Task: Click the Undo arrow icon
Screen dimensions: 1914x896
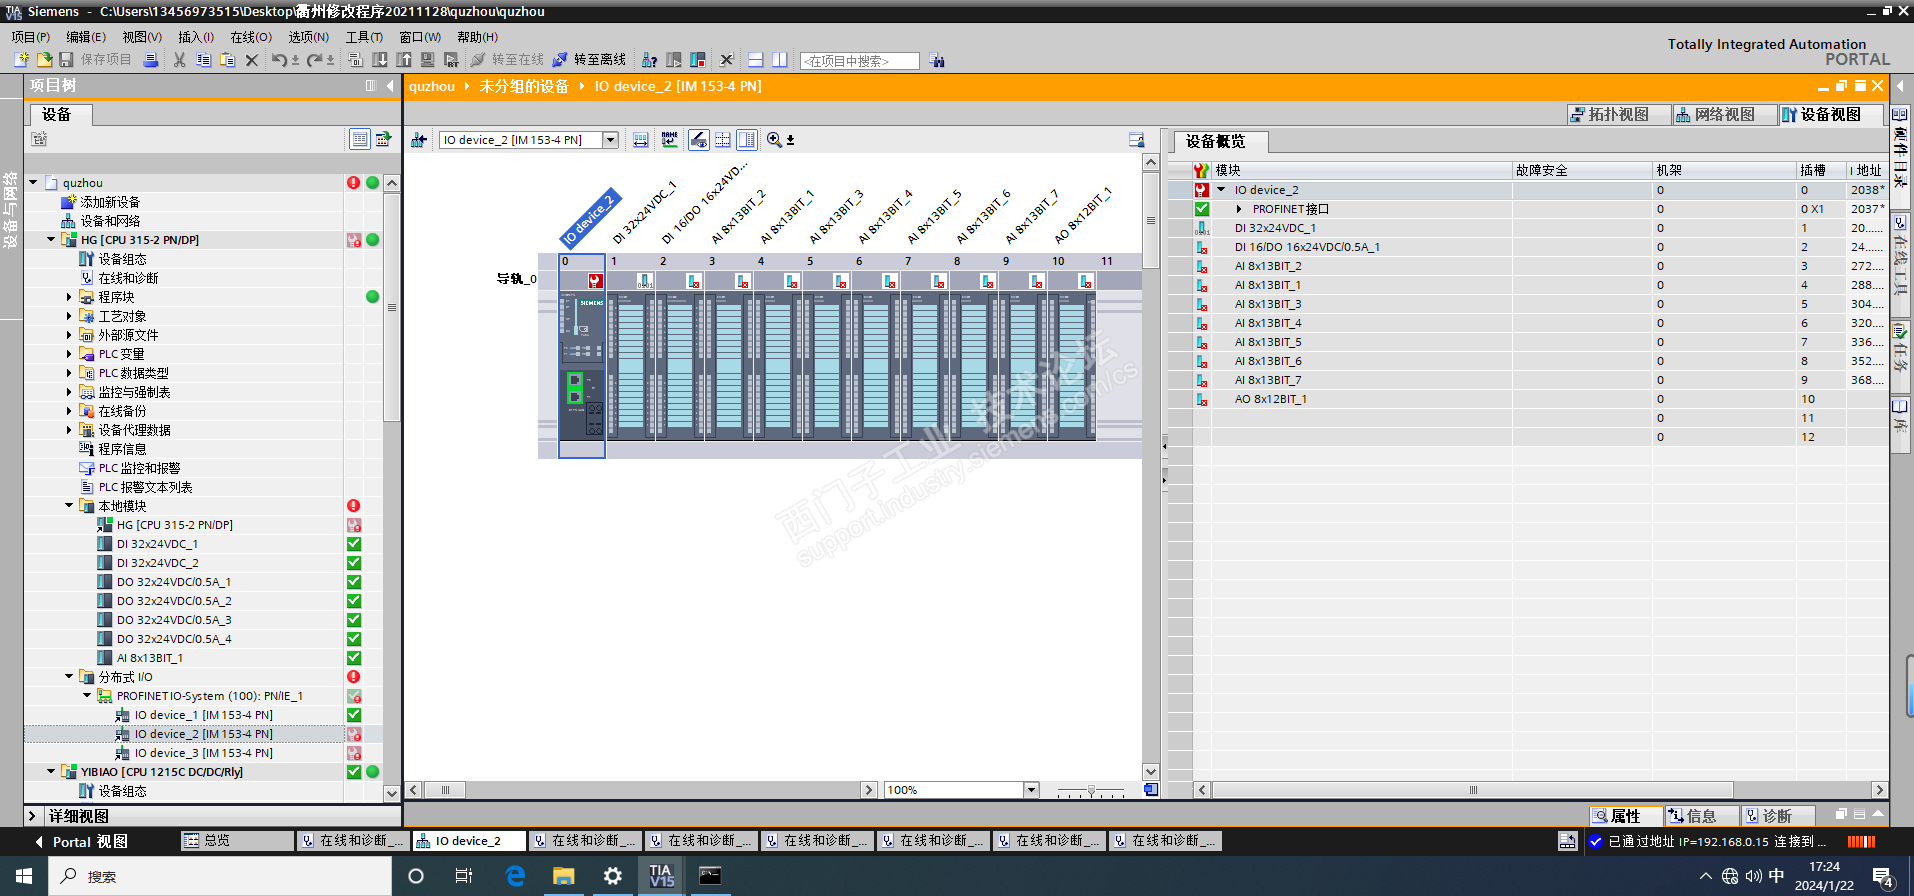Action: [279, 60]
